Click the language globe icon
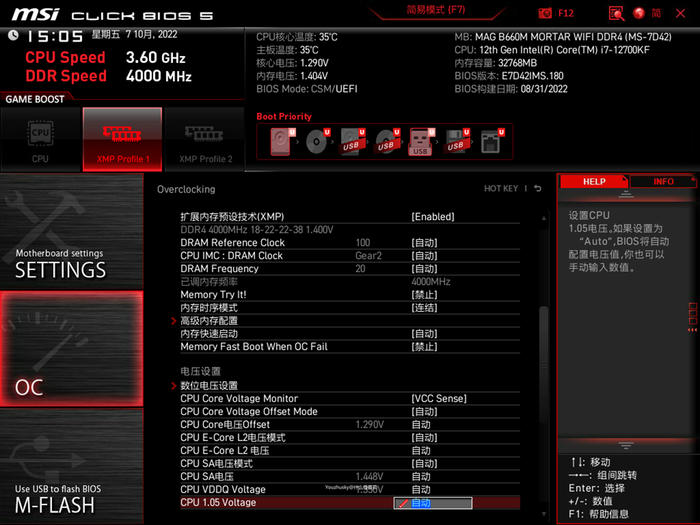Image resolution: width=700 pixels, height=525 pixels. [x=639, y=13]
